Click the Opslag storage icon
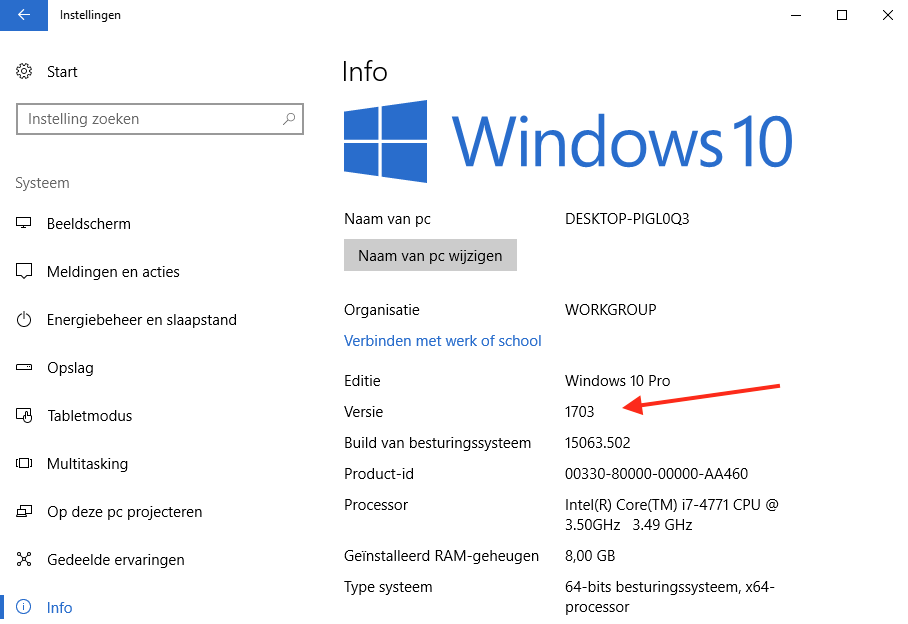The width and height of the screenshot is (908, 624). pos(25,368)
